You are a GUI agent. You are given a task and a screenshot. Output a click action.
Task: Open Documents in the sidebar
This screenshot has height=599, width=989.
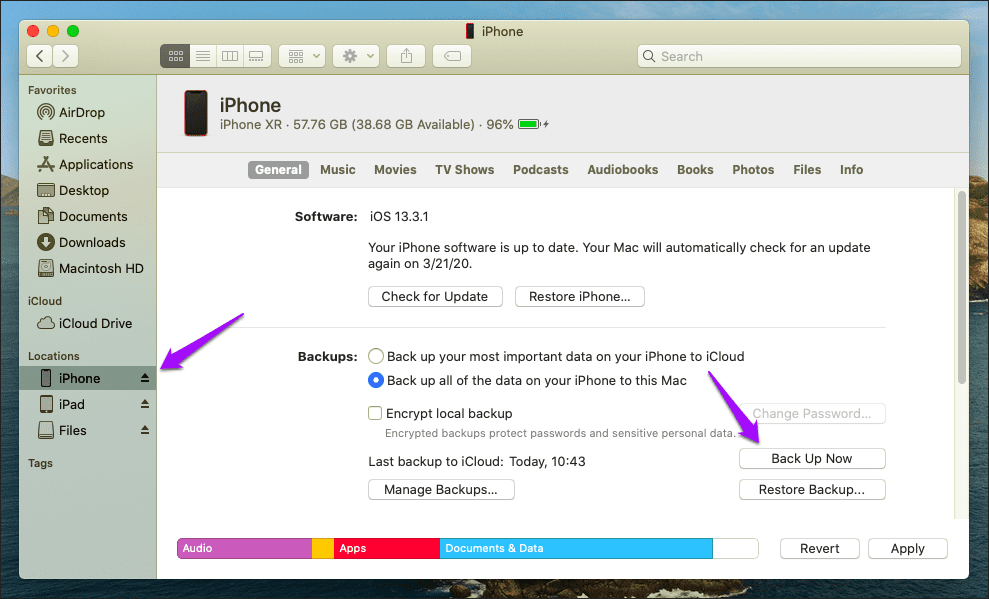point(88,216)
